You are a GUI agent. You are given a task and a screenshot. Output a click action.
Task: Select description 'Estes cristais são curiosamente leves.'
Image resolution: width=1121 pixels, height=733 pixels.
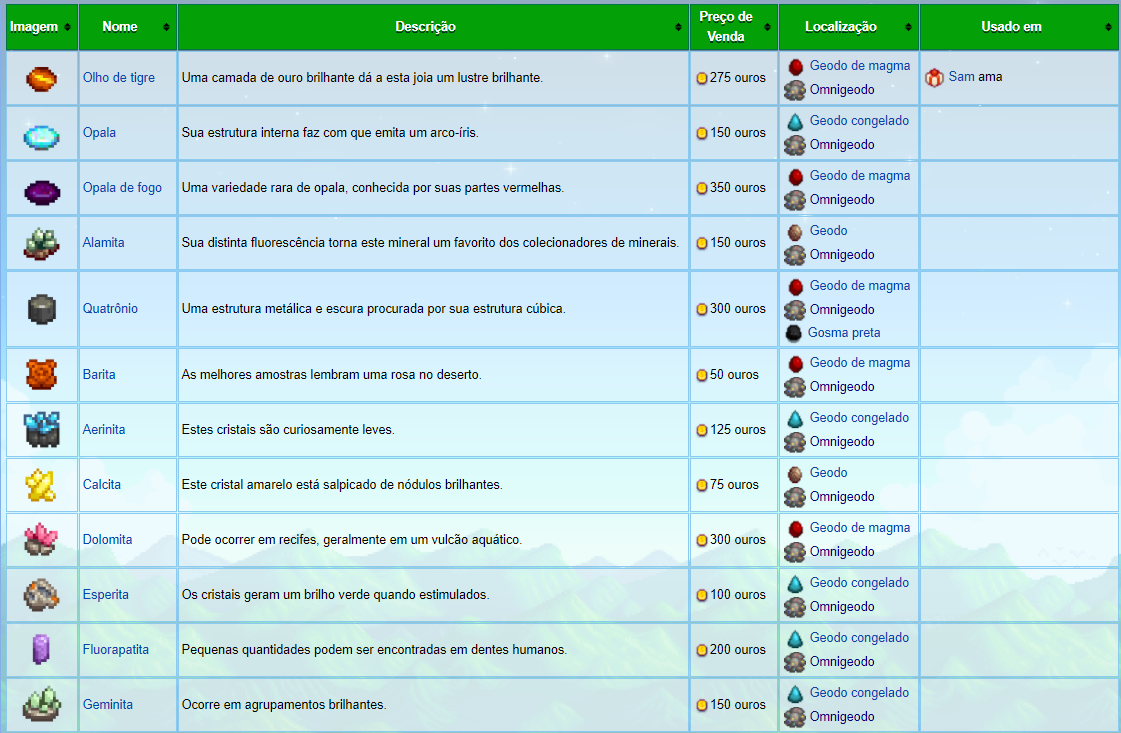point(288,429)
